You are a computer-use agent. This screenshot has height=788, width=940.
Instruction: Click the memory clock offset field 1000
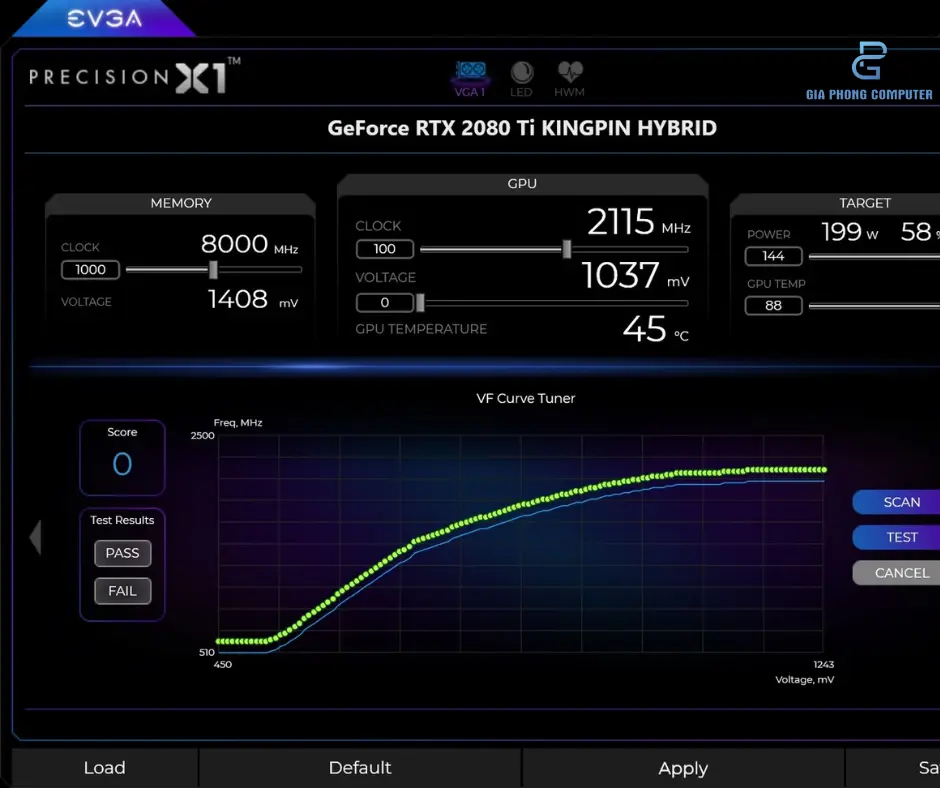tap(91, 269)
